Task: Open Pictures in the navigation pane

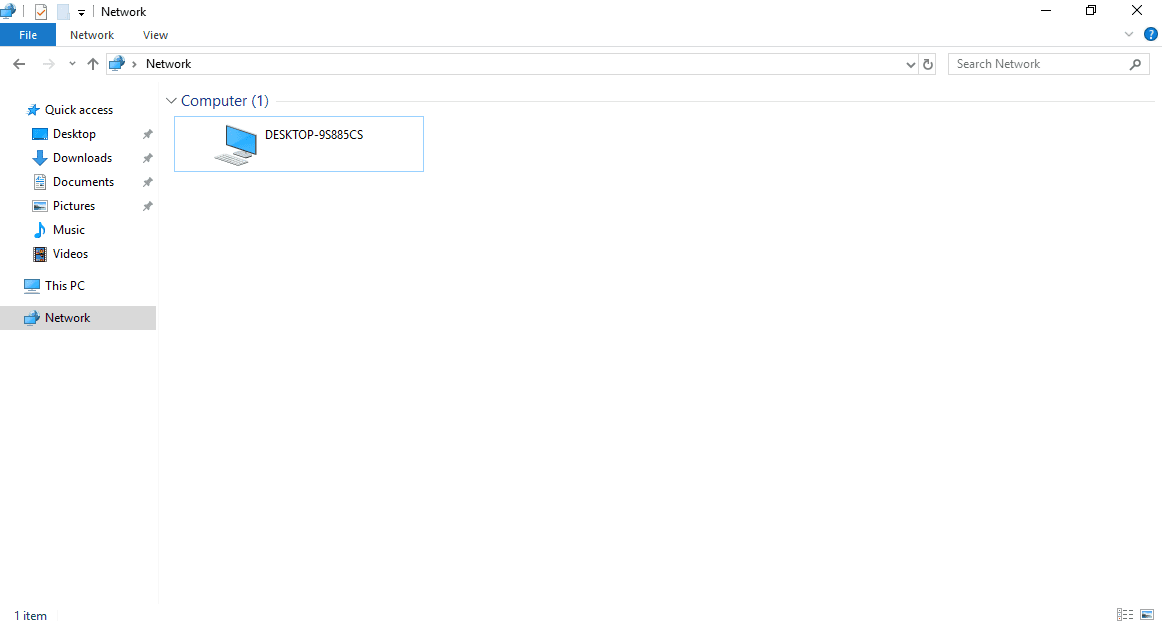Action: coord(73,206)
